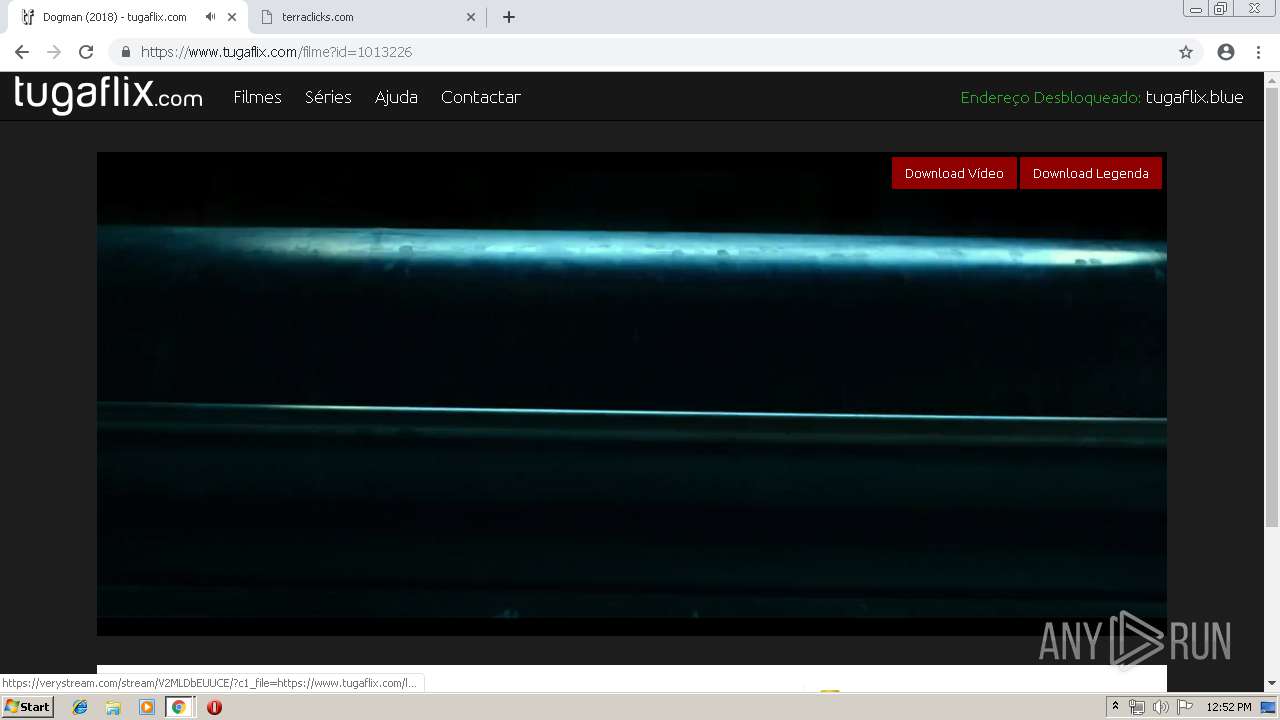This screenshot has height=720, width=1280.
Task: Click the Download Vídeo button
Action: click(x=954, y=173)
